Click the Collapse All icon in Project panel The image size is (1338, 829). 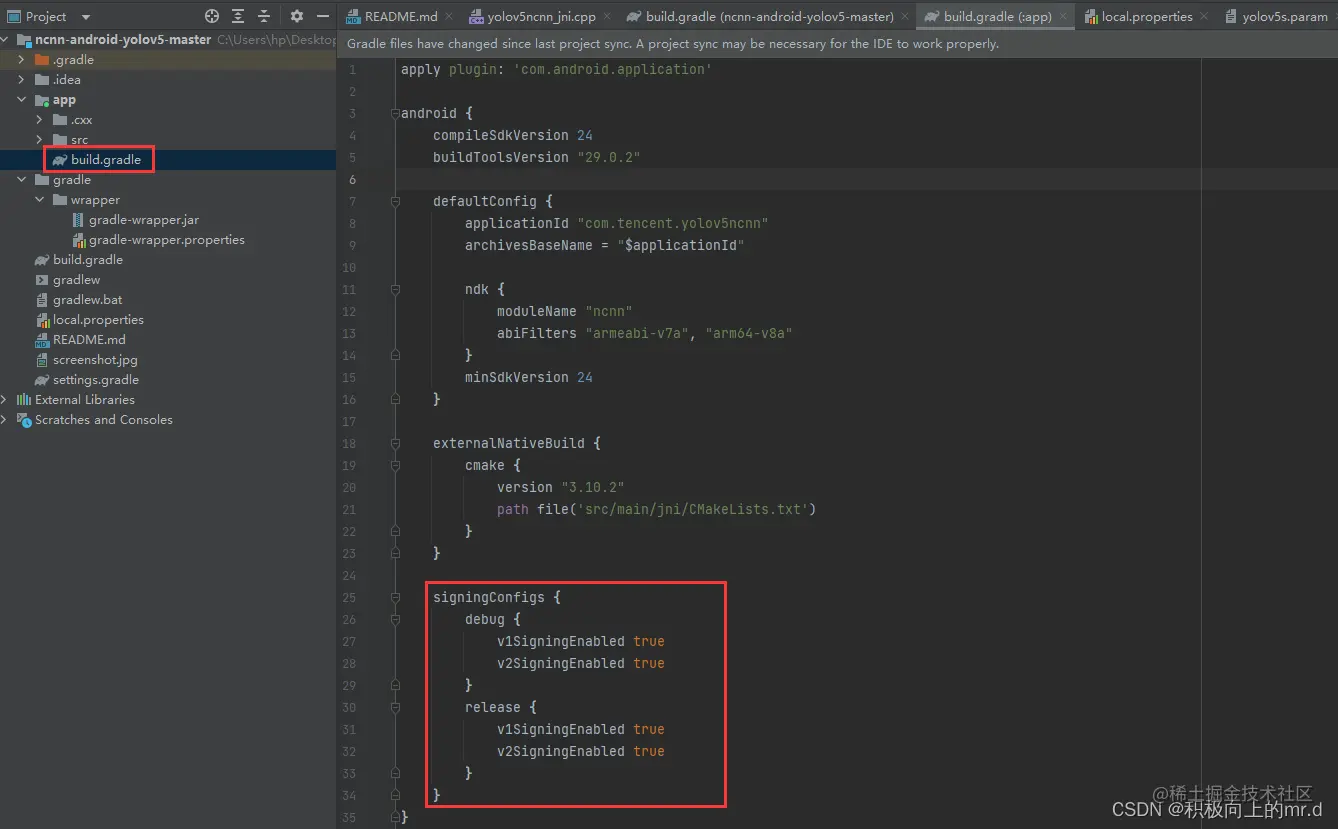(264, 16)
